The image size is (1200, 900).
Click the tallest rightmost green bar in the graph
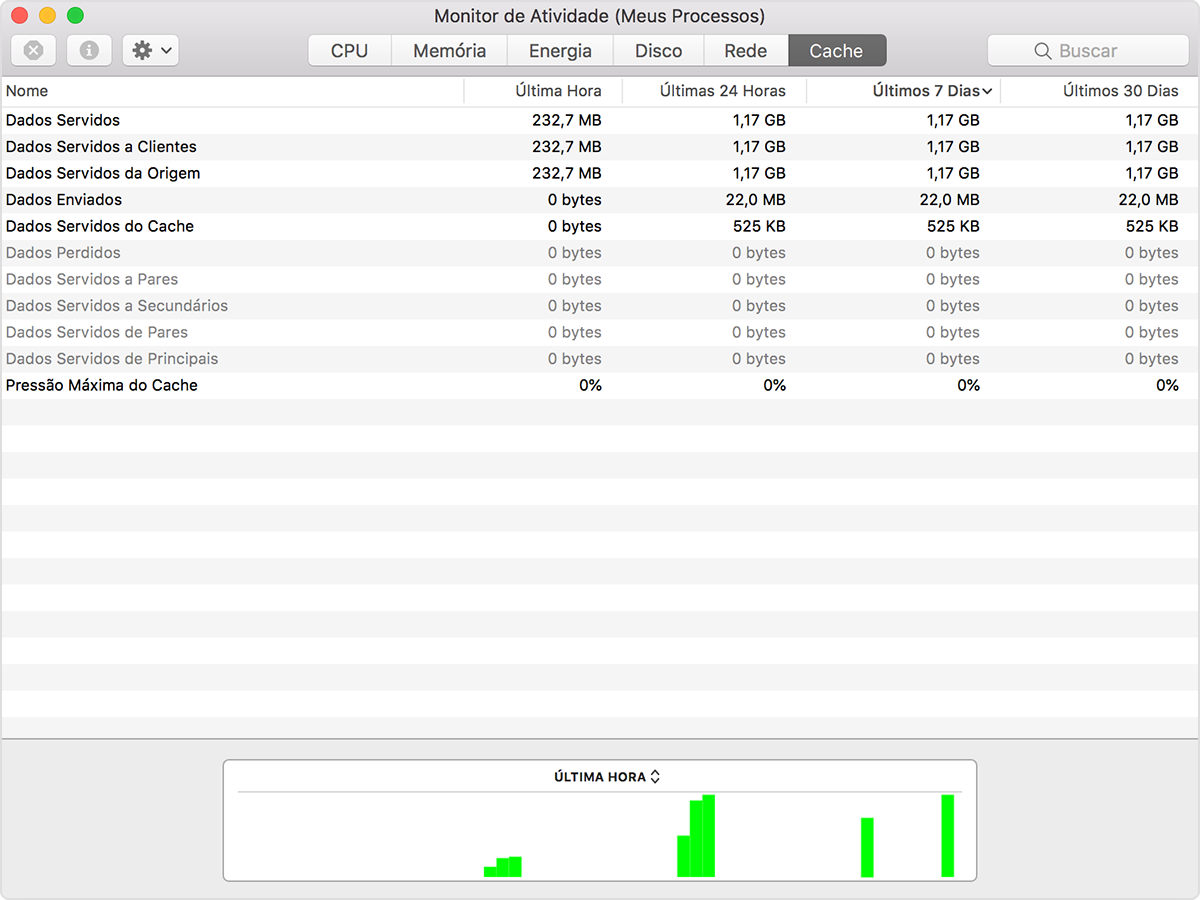click(x=948, y=836)
